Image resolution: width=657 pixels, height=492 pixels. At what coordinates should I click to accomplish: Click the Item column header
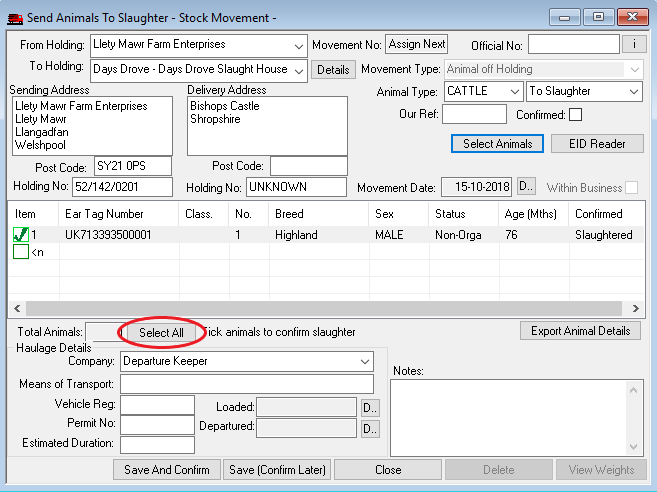tap(34, 214)
